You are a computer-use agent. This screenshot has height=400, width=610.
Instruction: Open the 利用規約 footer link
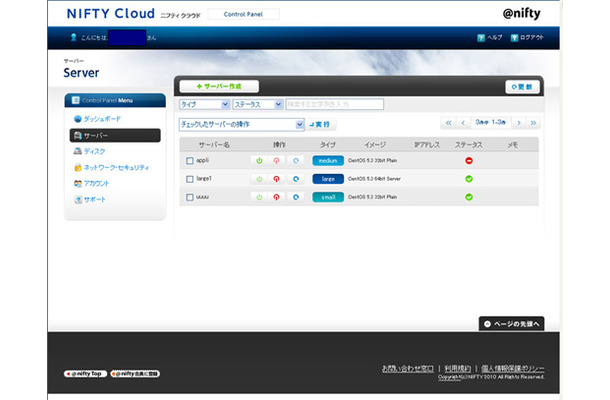point(458,368)
